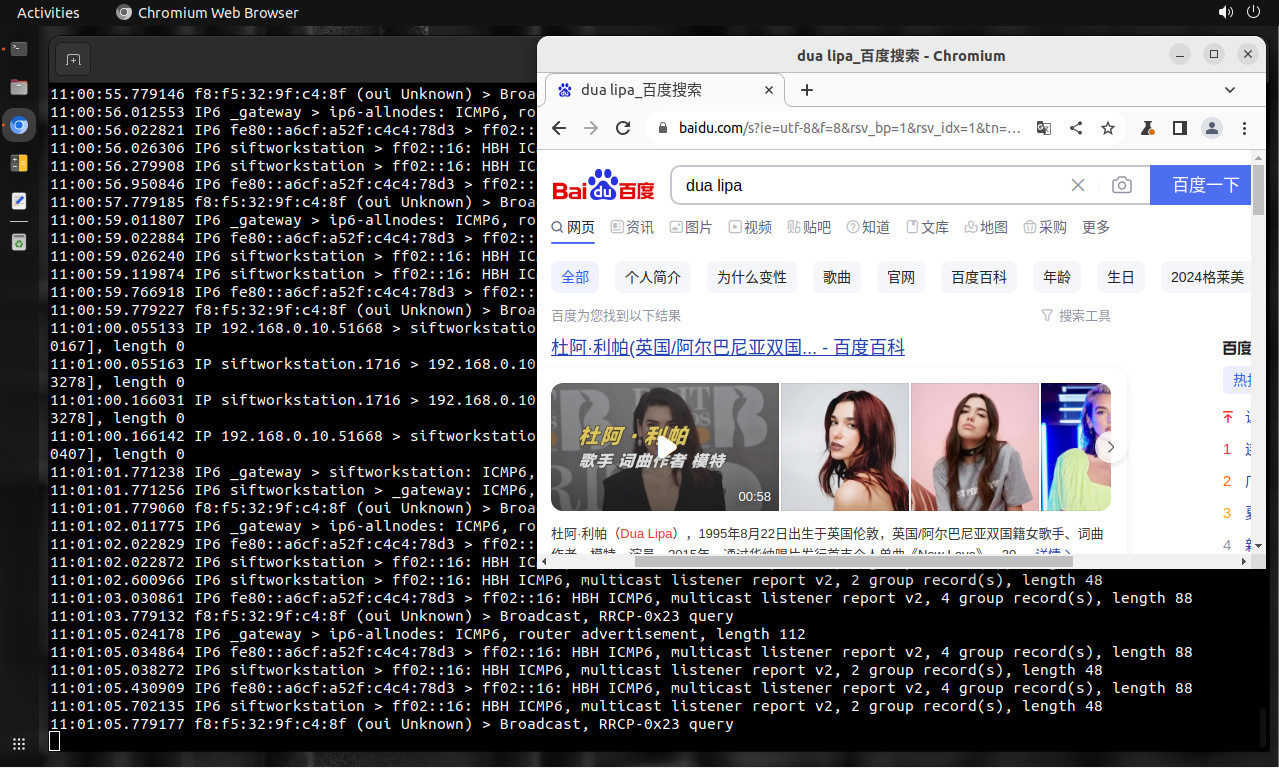Switch to the 图片 search tab
This screenshot has width=1279, height=768.
[691, 228]
